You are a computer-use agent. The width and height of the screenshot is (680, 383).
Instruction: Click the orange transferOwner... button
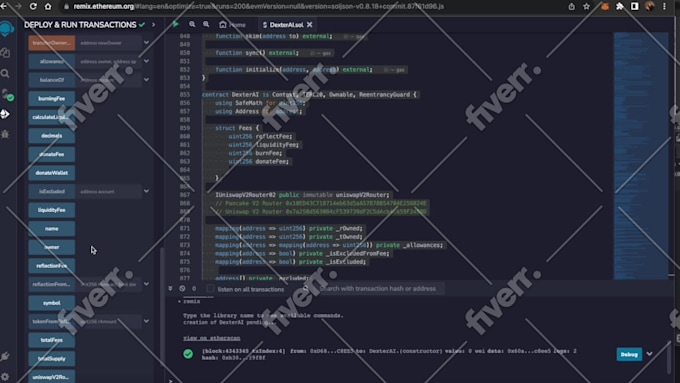52,43
